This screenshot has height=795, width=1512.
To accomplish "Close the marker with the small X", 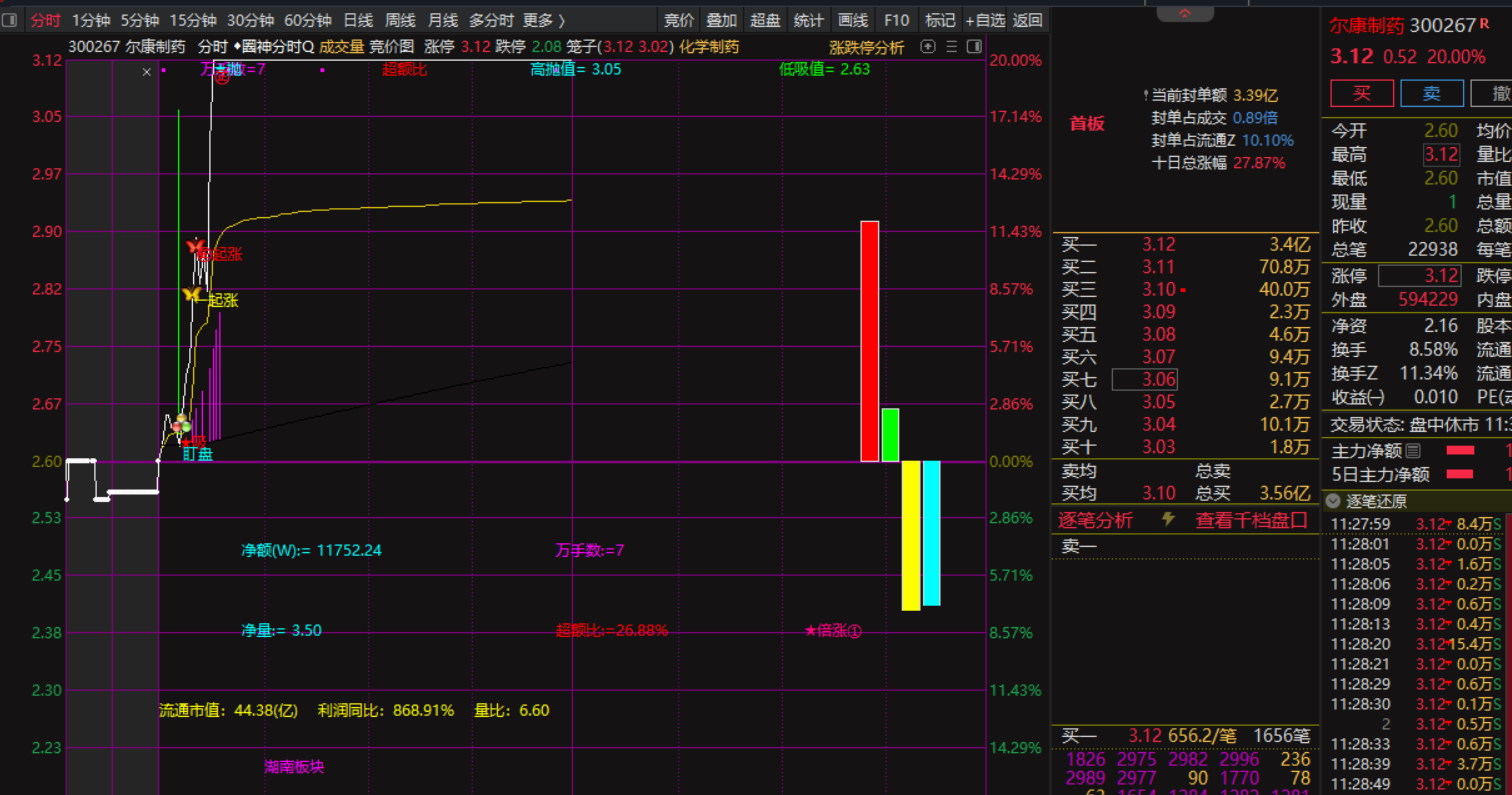I will pyautogui.click(x=147, y=71).
